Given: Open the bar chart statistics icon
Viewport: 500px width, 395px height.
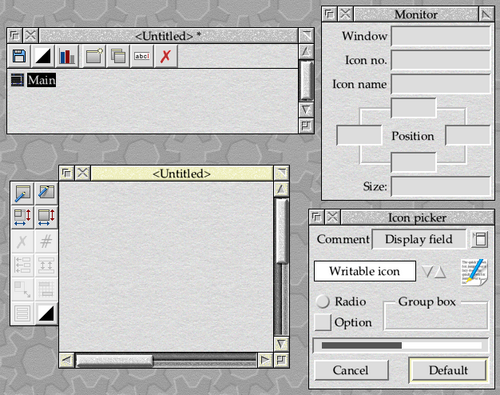Looking at the screenshot, I should point(67,56).
